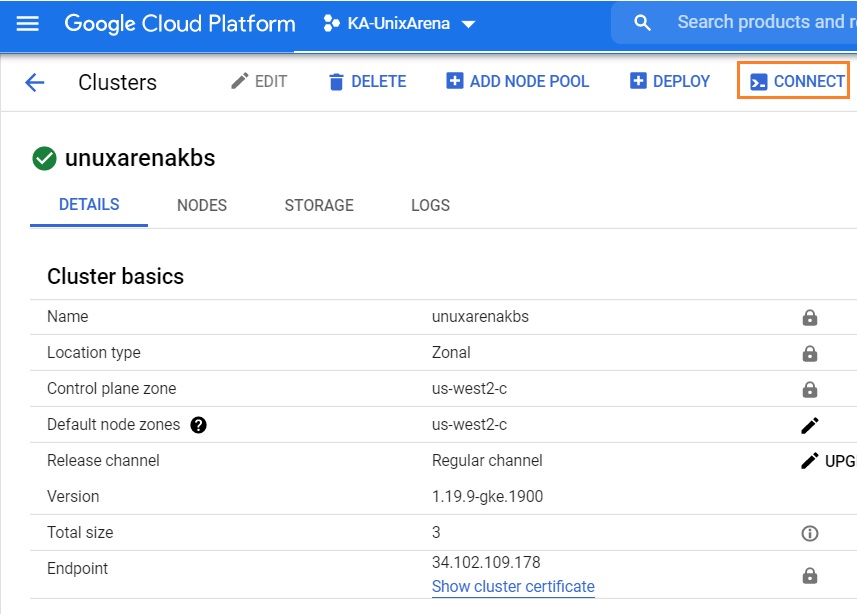Click lock icon in Name row
Viewport: 857px width, 614px height.
[x=809, y=317]
